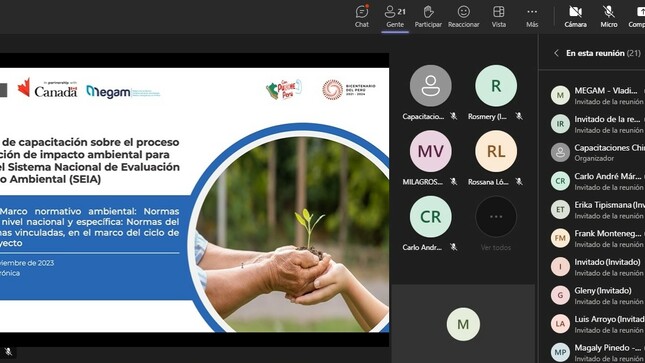This screenshot has width=645, height=363.
Task: Change the meeting Vista layout
Action: tap(499, 16)
